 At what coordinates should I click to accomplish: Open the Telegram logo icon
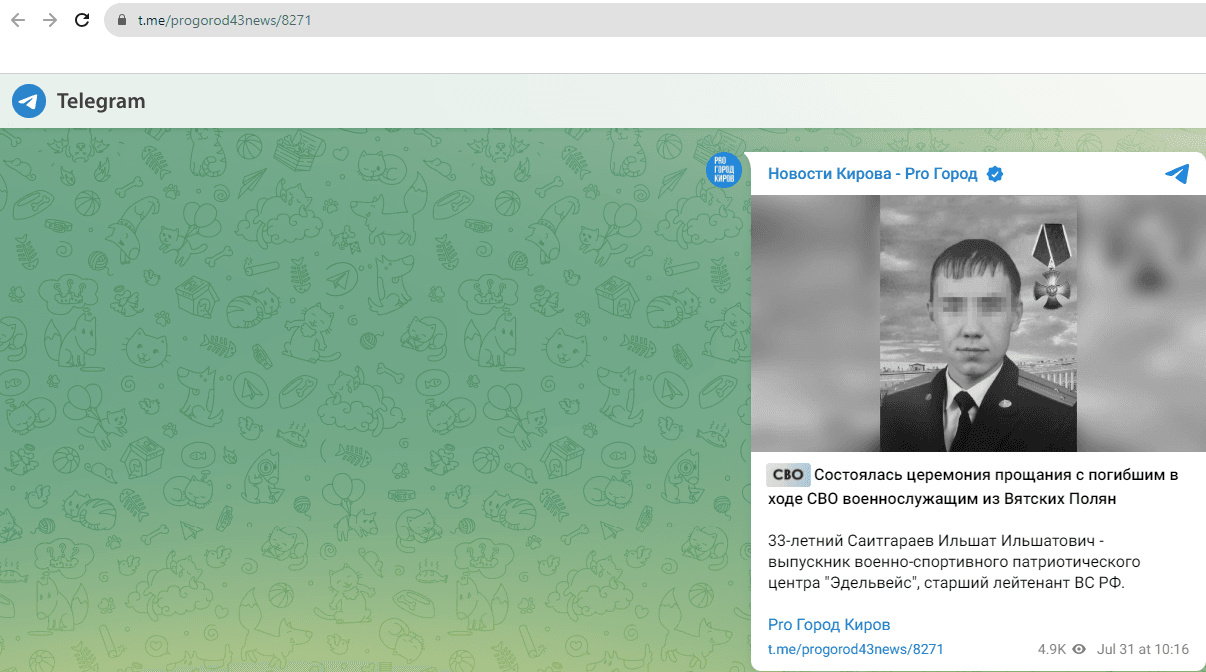29,101
